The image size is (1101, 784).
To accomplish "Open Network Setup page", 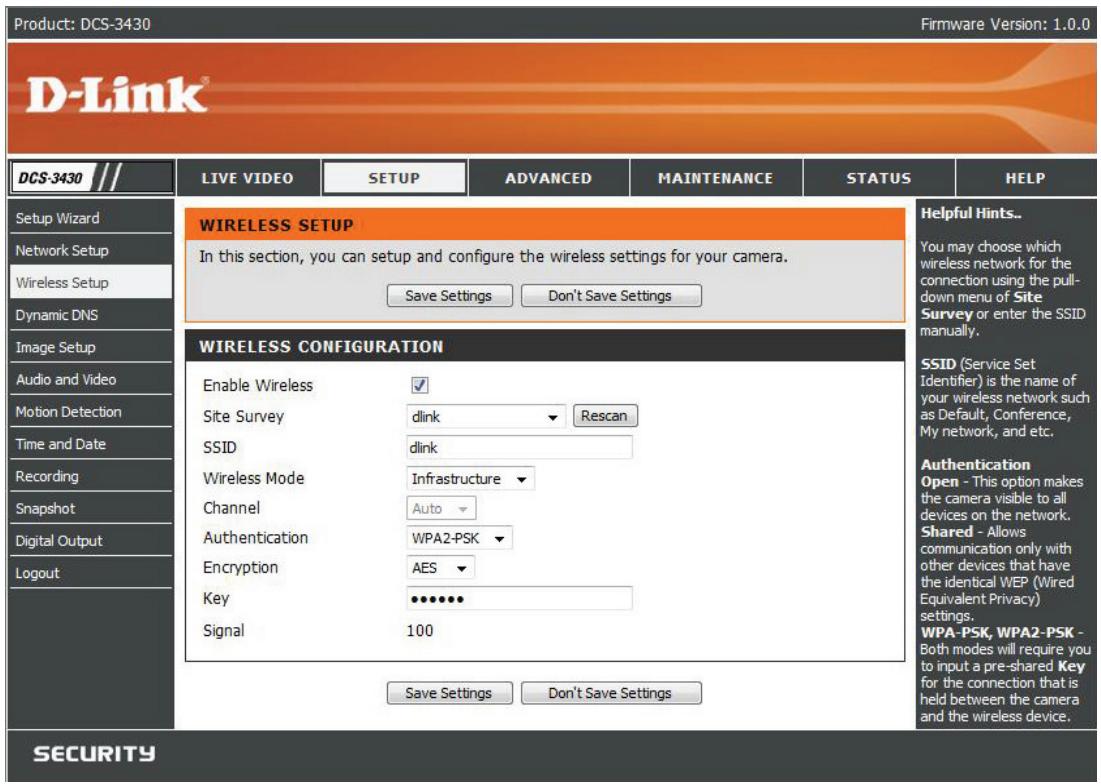I will (x=91, y=251).
